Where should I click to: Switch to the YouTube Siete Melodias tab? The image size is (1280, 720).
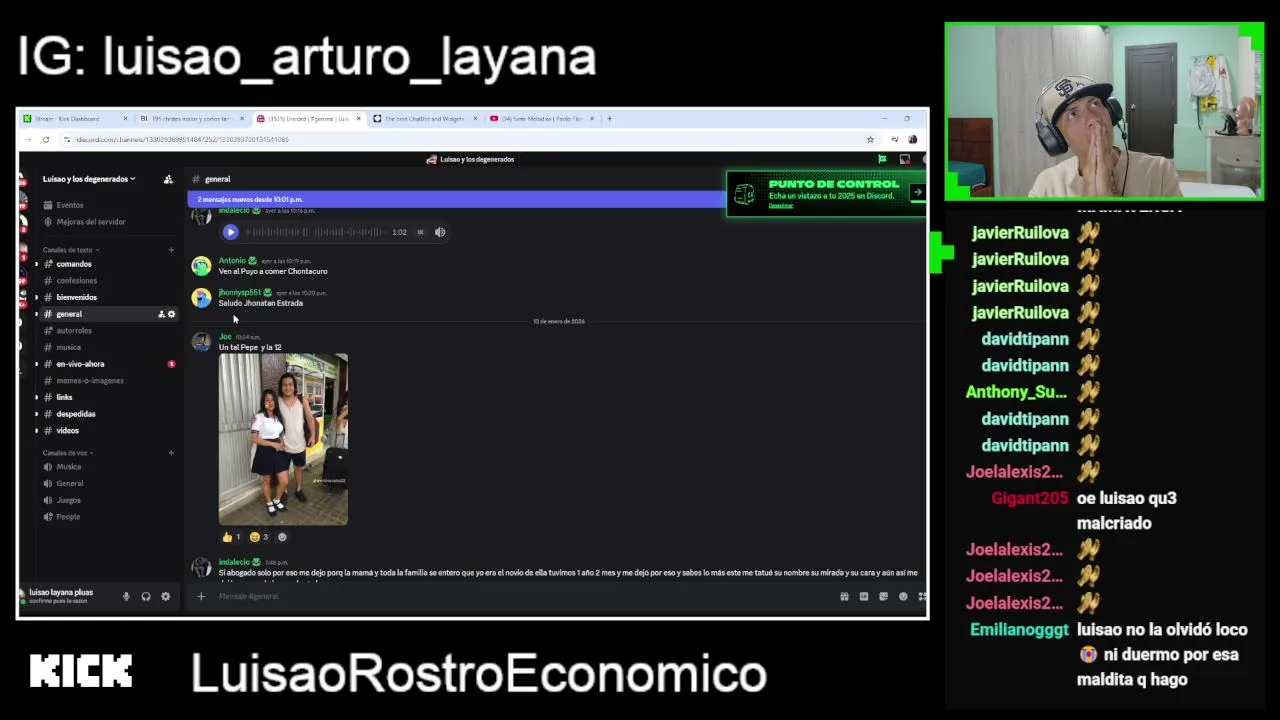pyautogui.click(x=542, y=119)
